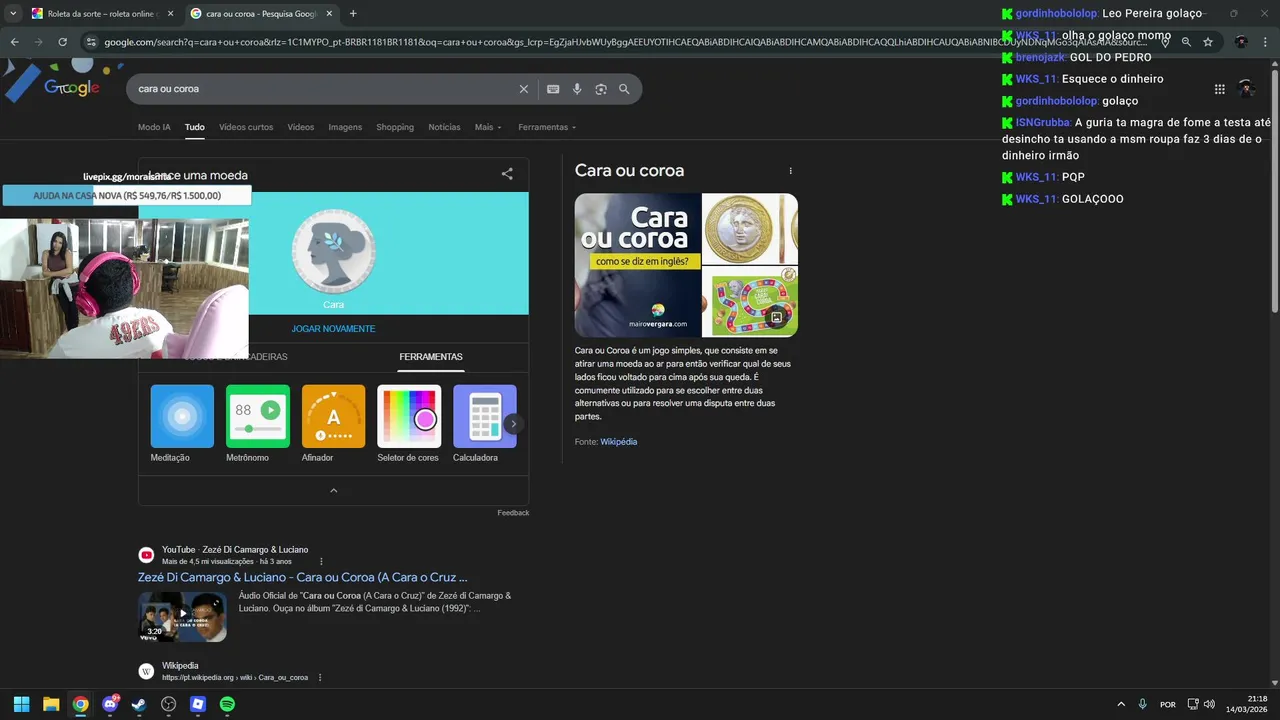Show hidden system tray icons
The image size is (1280, 720).
(x=1121, y=704)
